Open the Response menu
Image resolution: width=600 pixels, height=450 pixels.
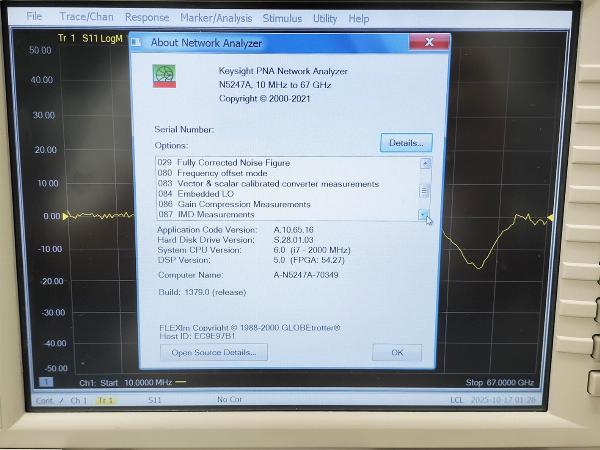click(x=147, y=18)
